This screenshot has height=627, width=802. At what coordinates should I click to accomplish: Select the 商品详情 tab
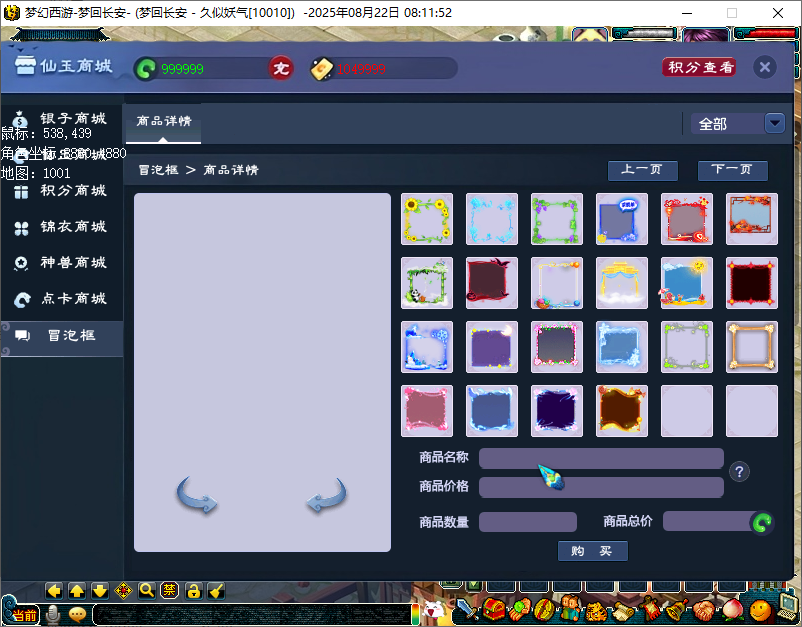pos(164,121)
